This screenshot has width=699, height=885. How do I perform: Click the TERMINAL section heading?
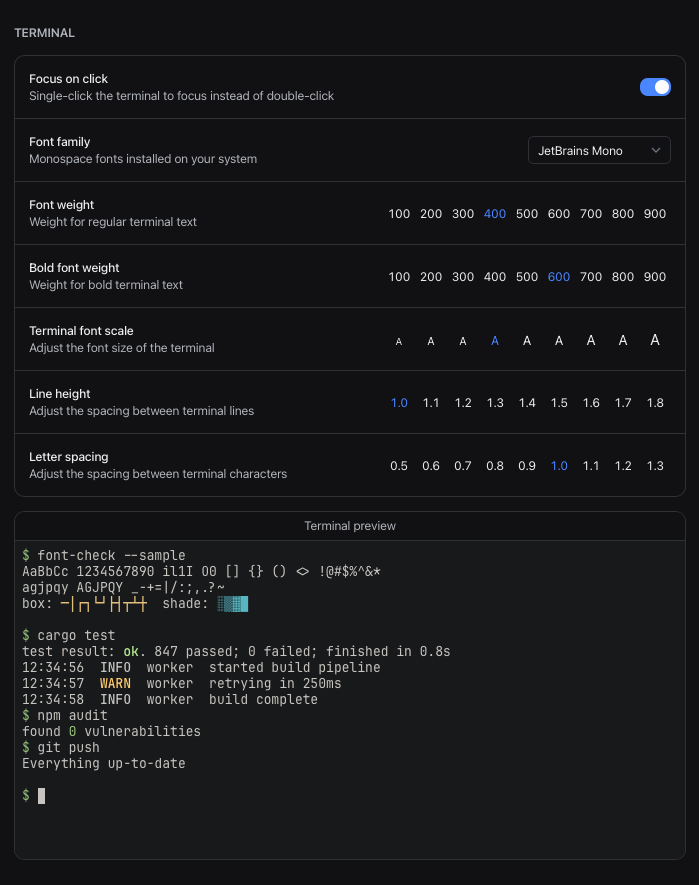(45, 33)
